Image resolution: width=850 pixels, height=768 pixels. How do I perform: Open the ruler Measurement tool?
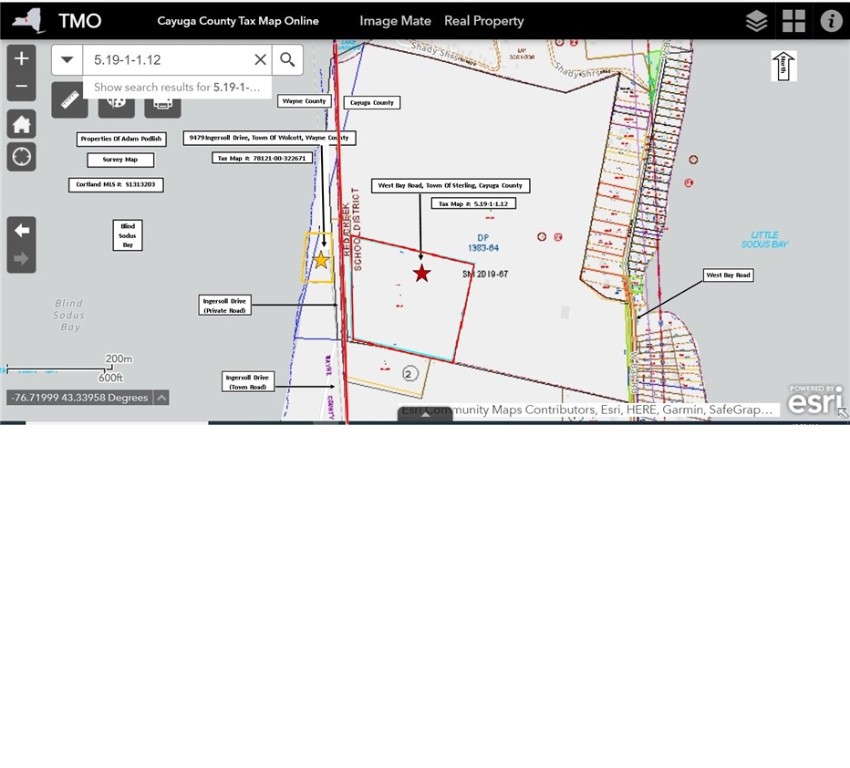pos(70,100)
